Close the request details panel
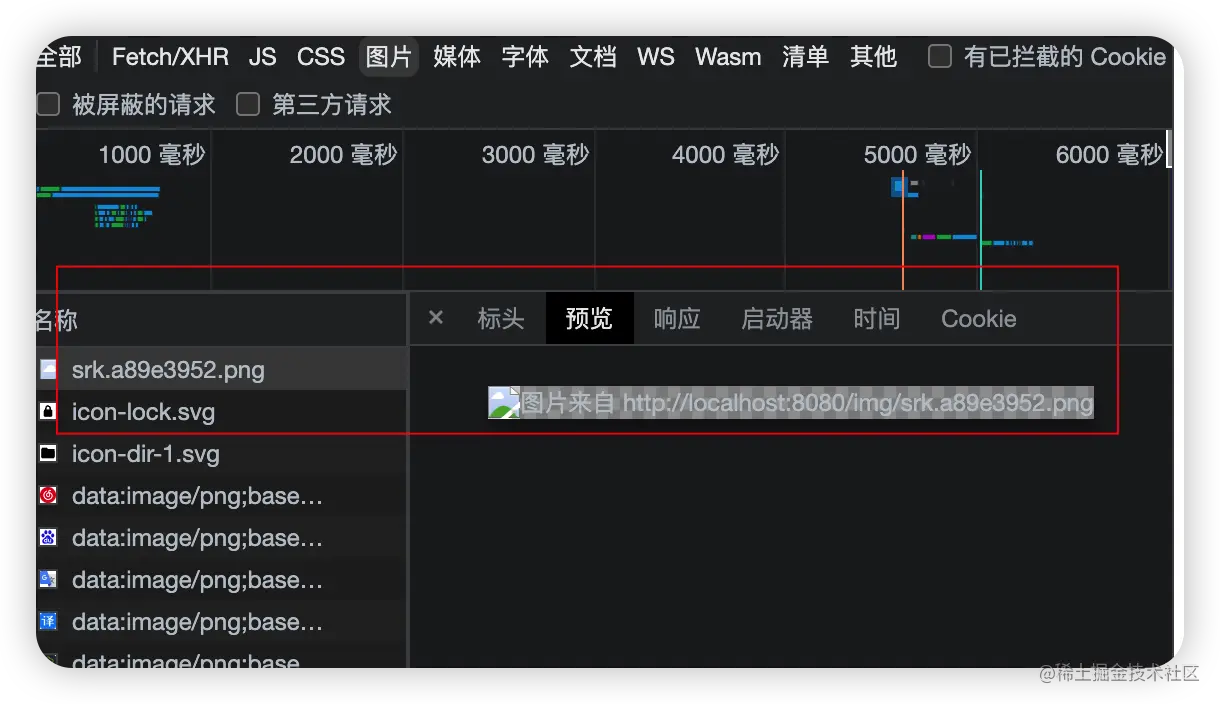Viewport: 1220px width, 704px height. coord(436,318)
